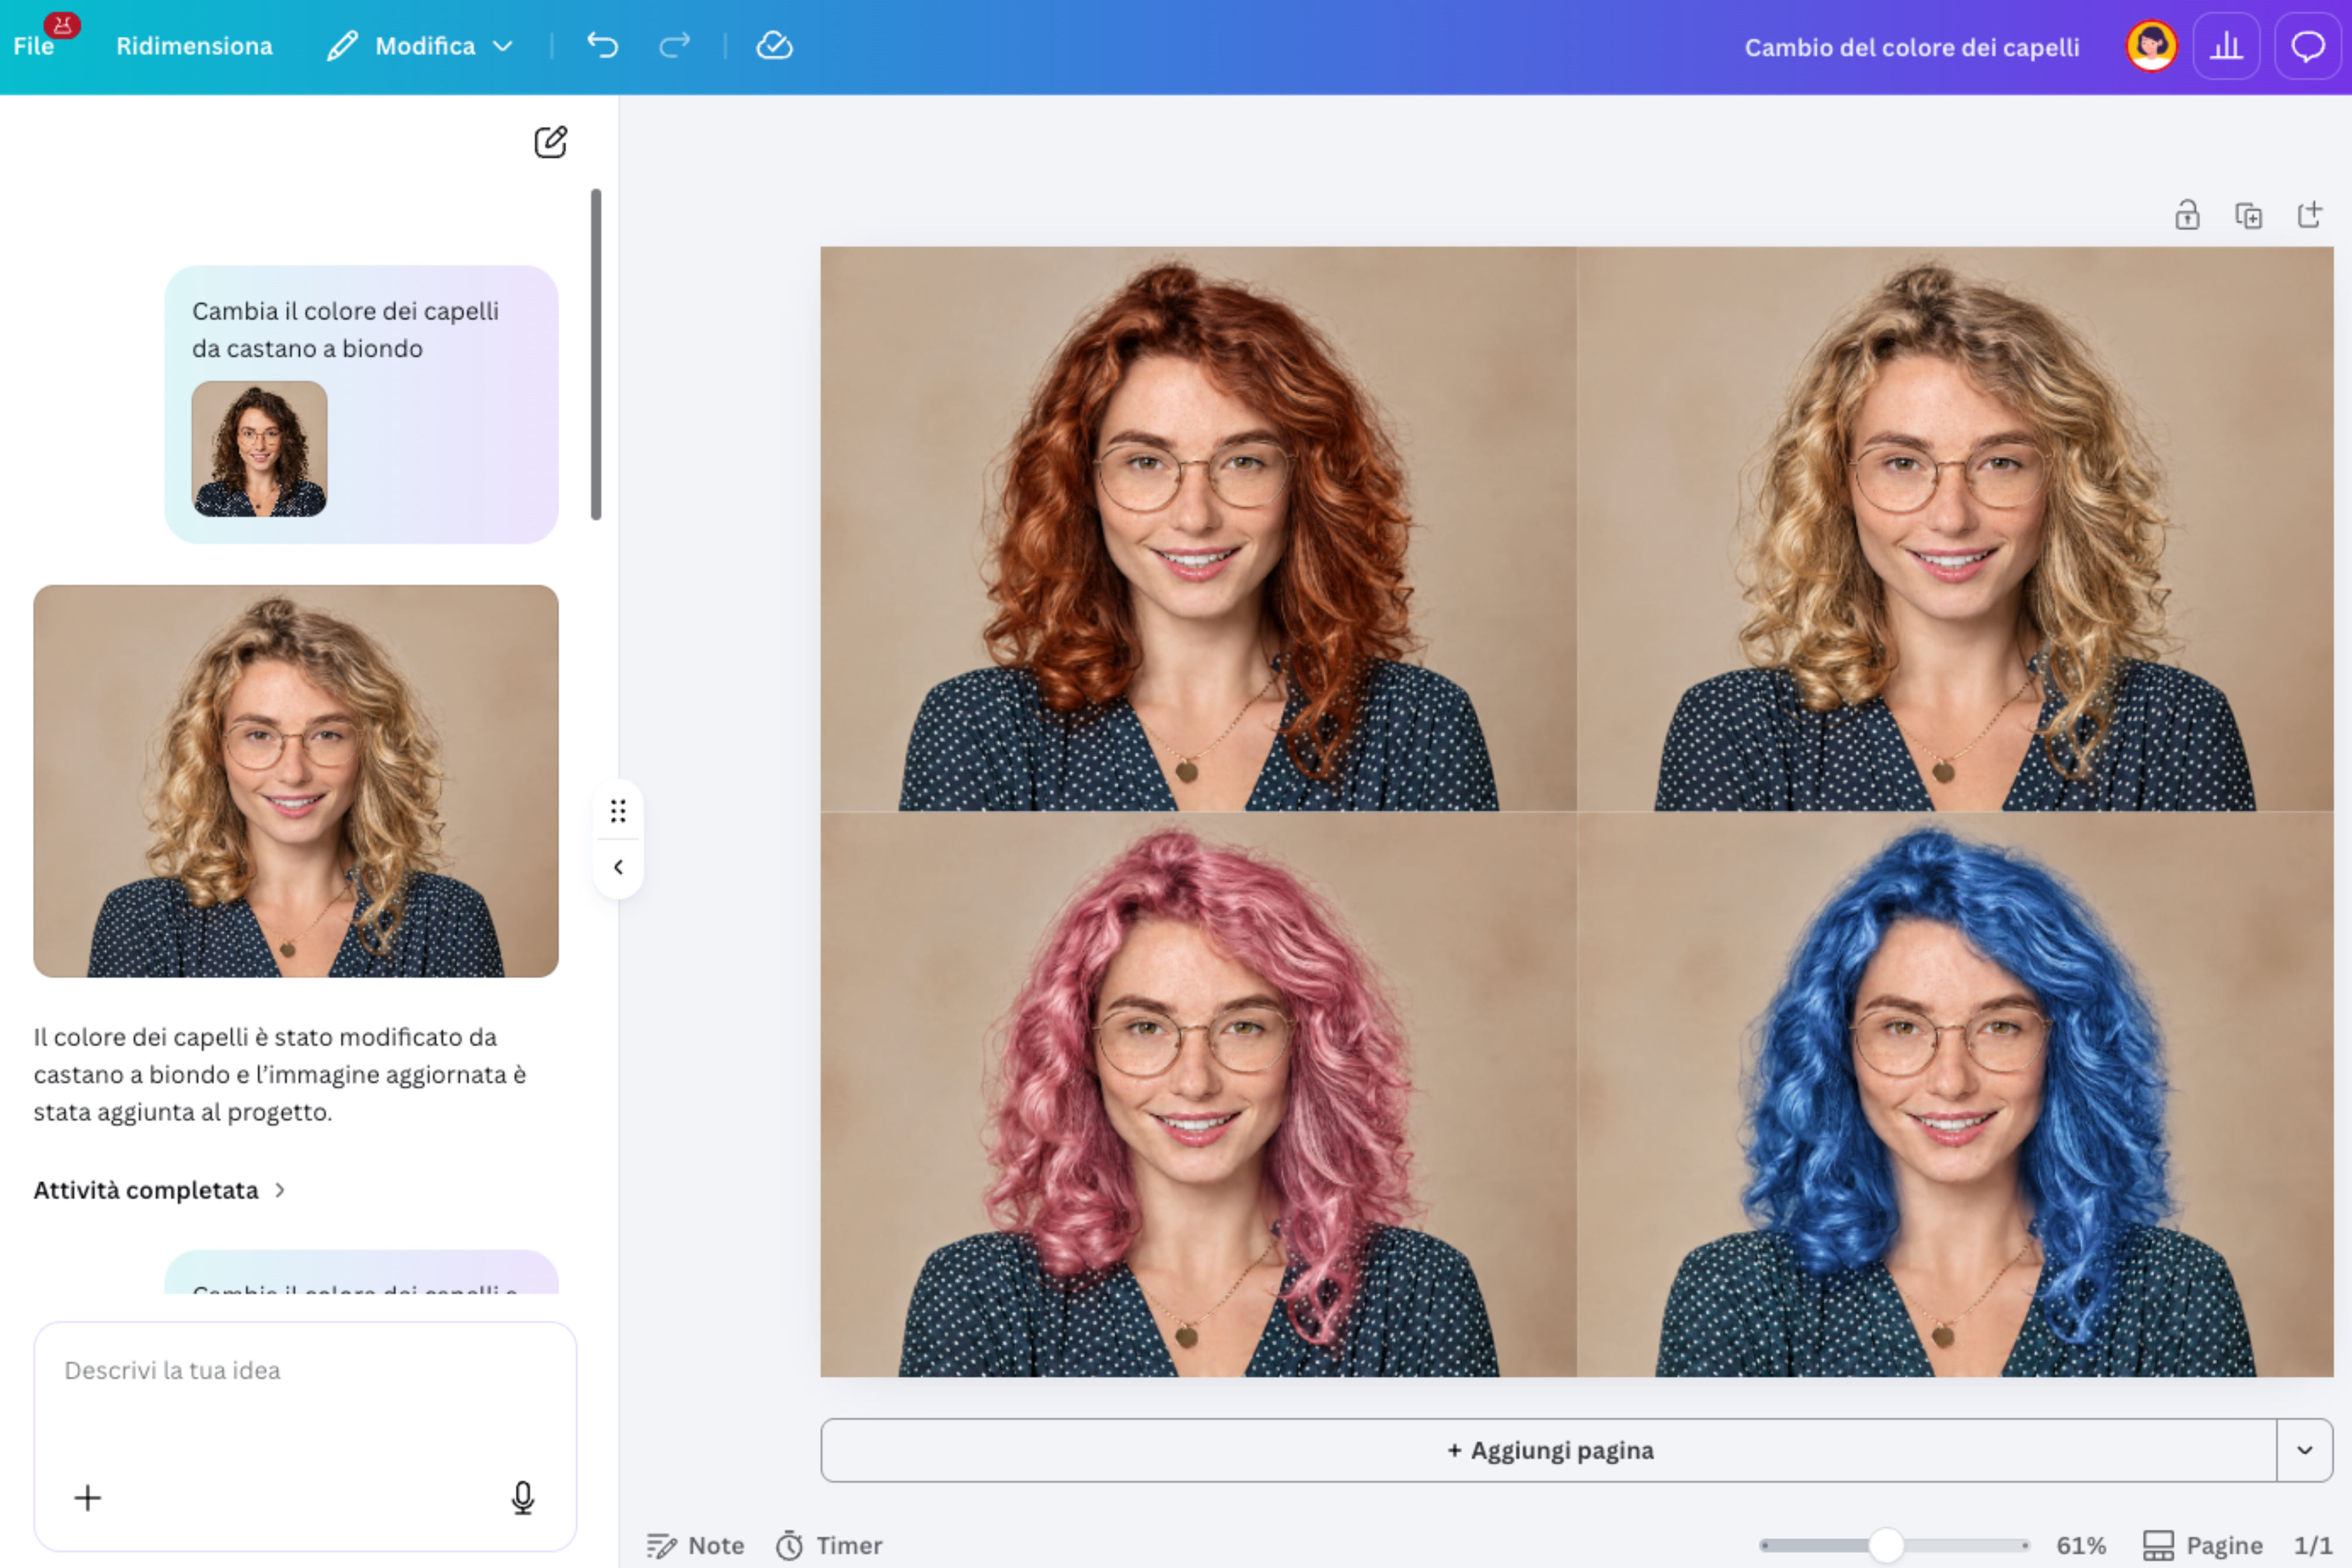The image size is (2352, 1568).
Task: Click the cloud save status icon
Action: (774, 46)
